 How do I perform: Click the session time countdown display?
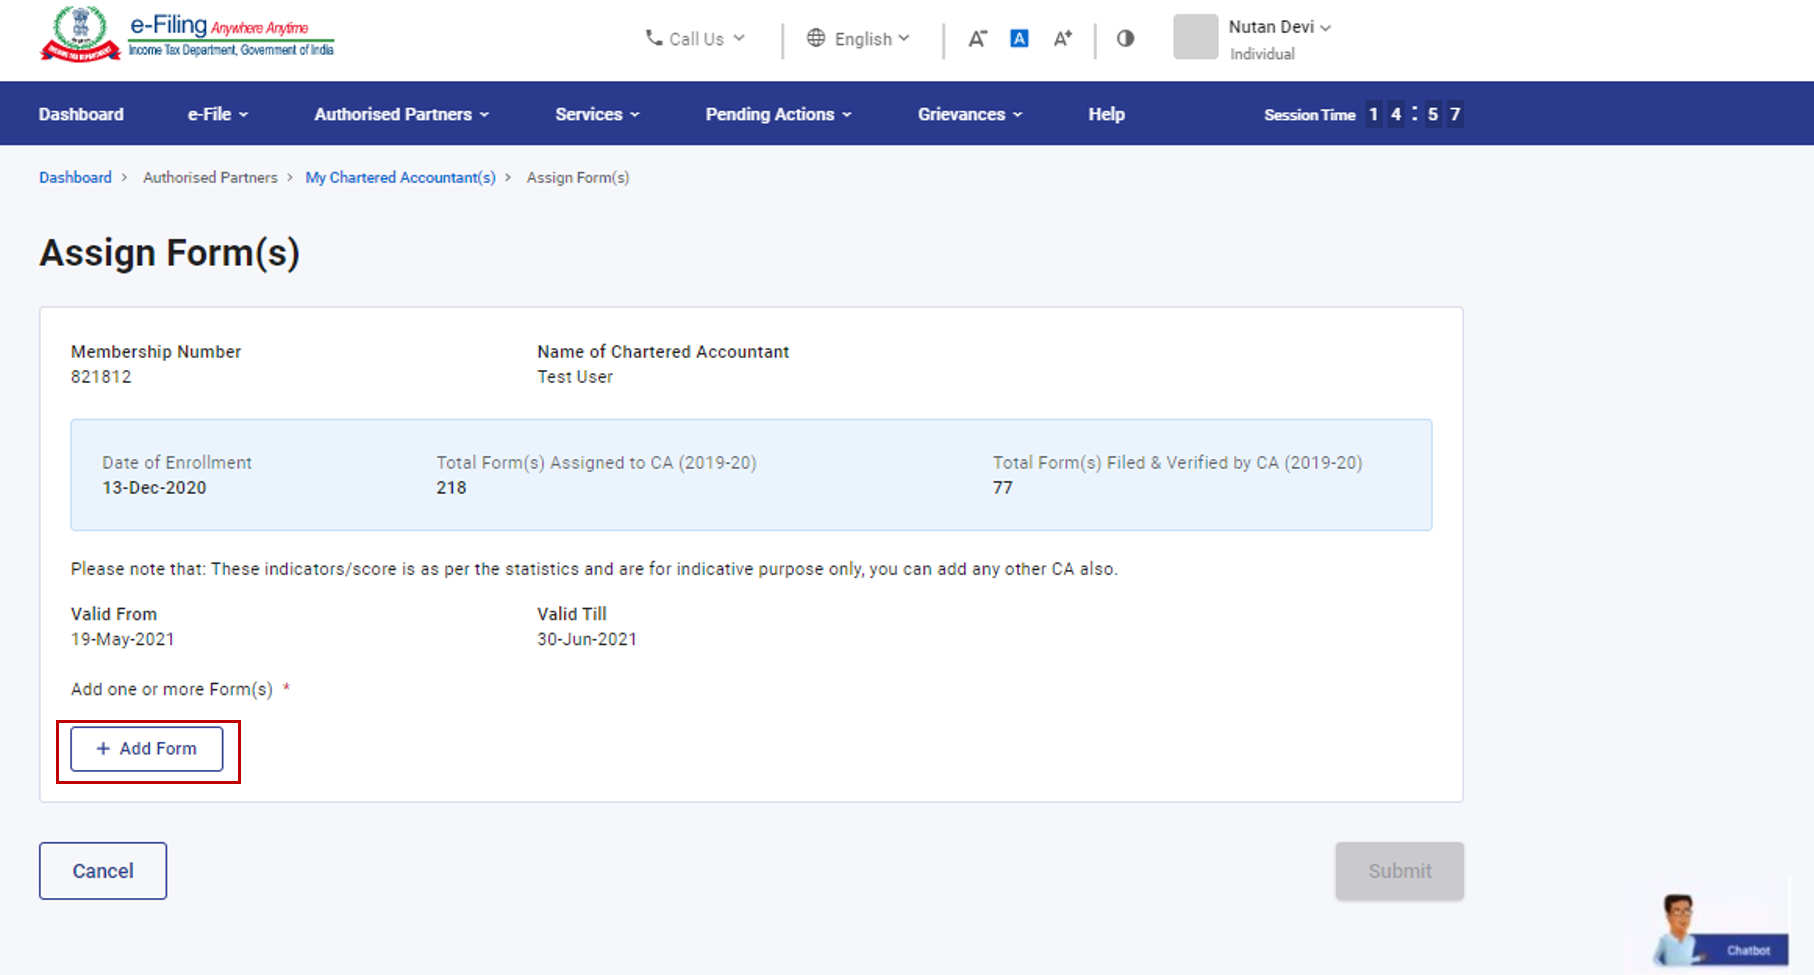click(1413, 114)
